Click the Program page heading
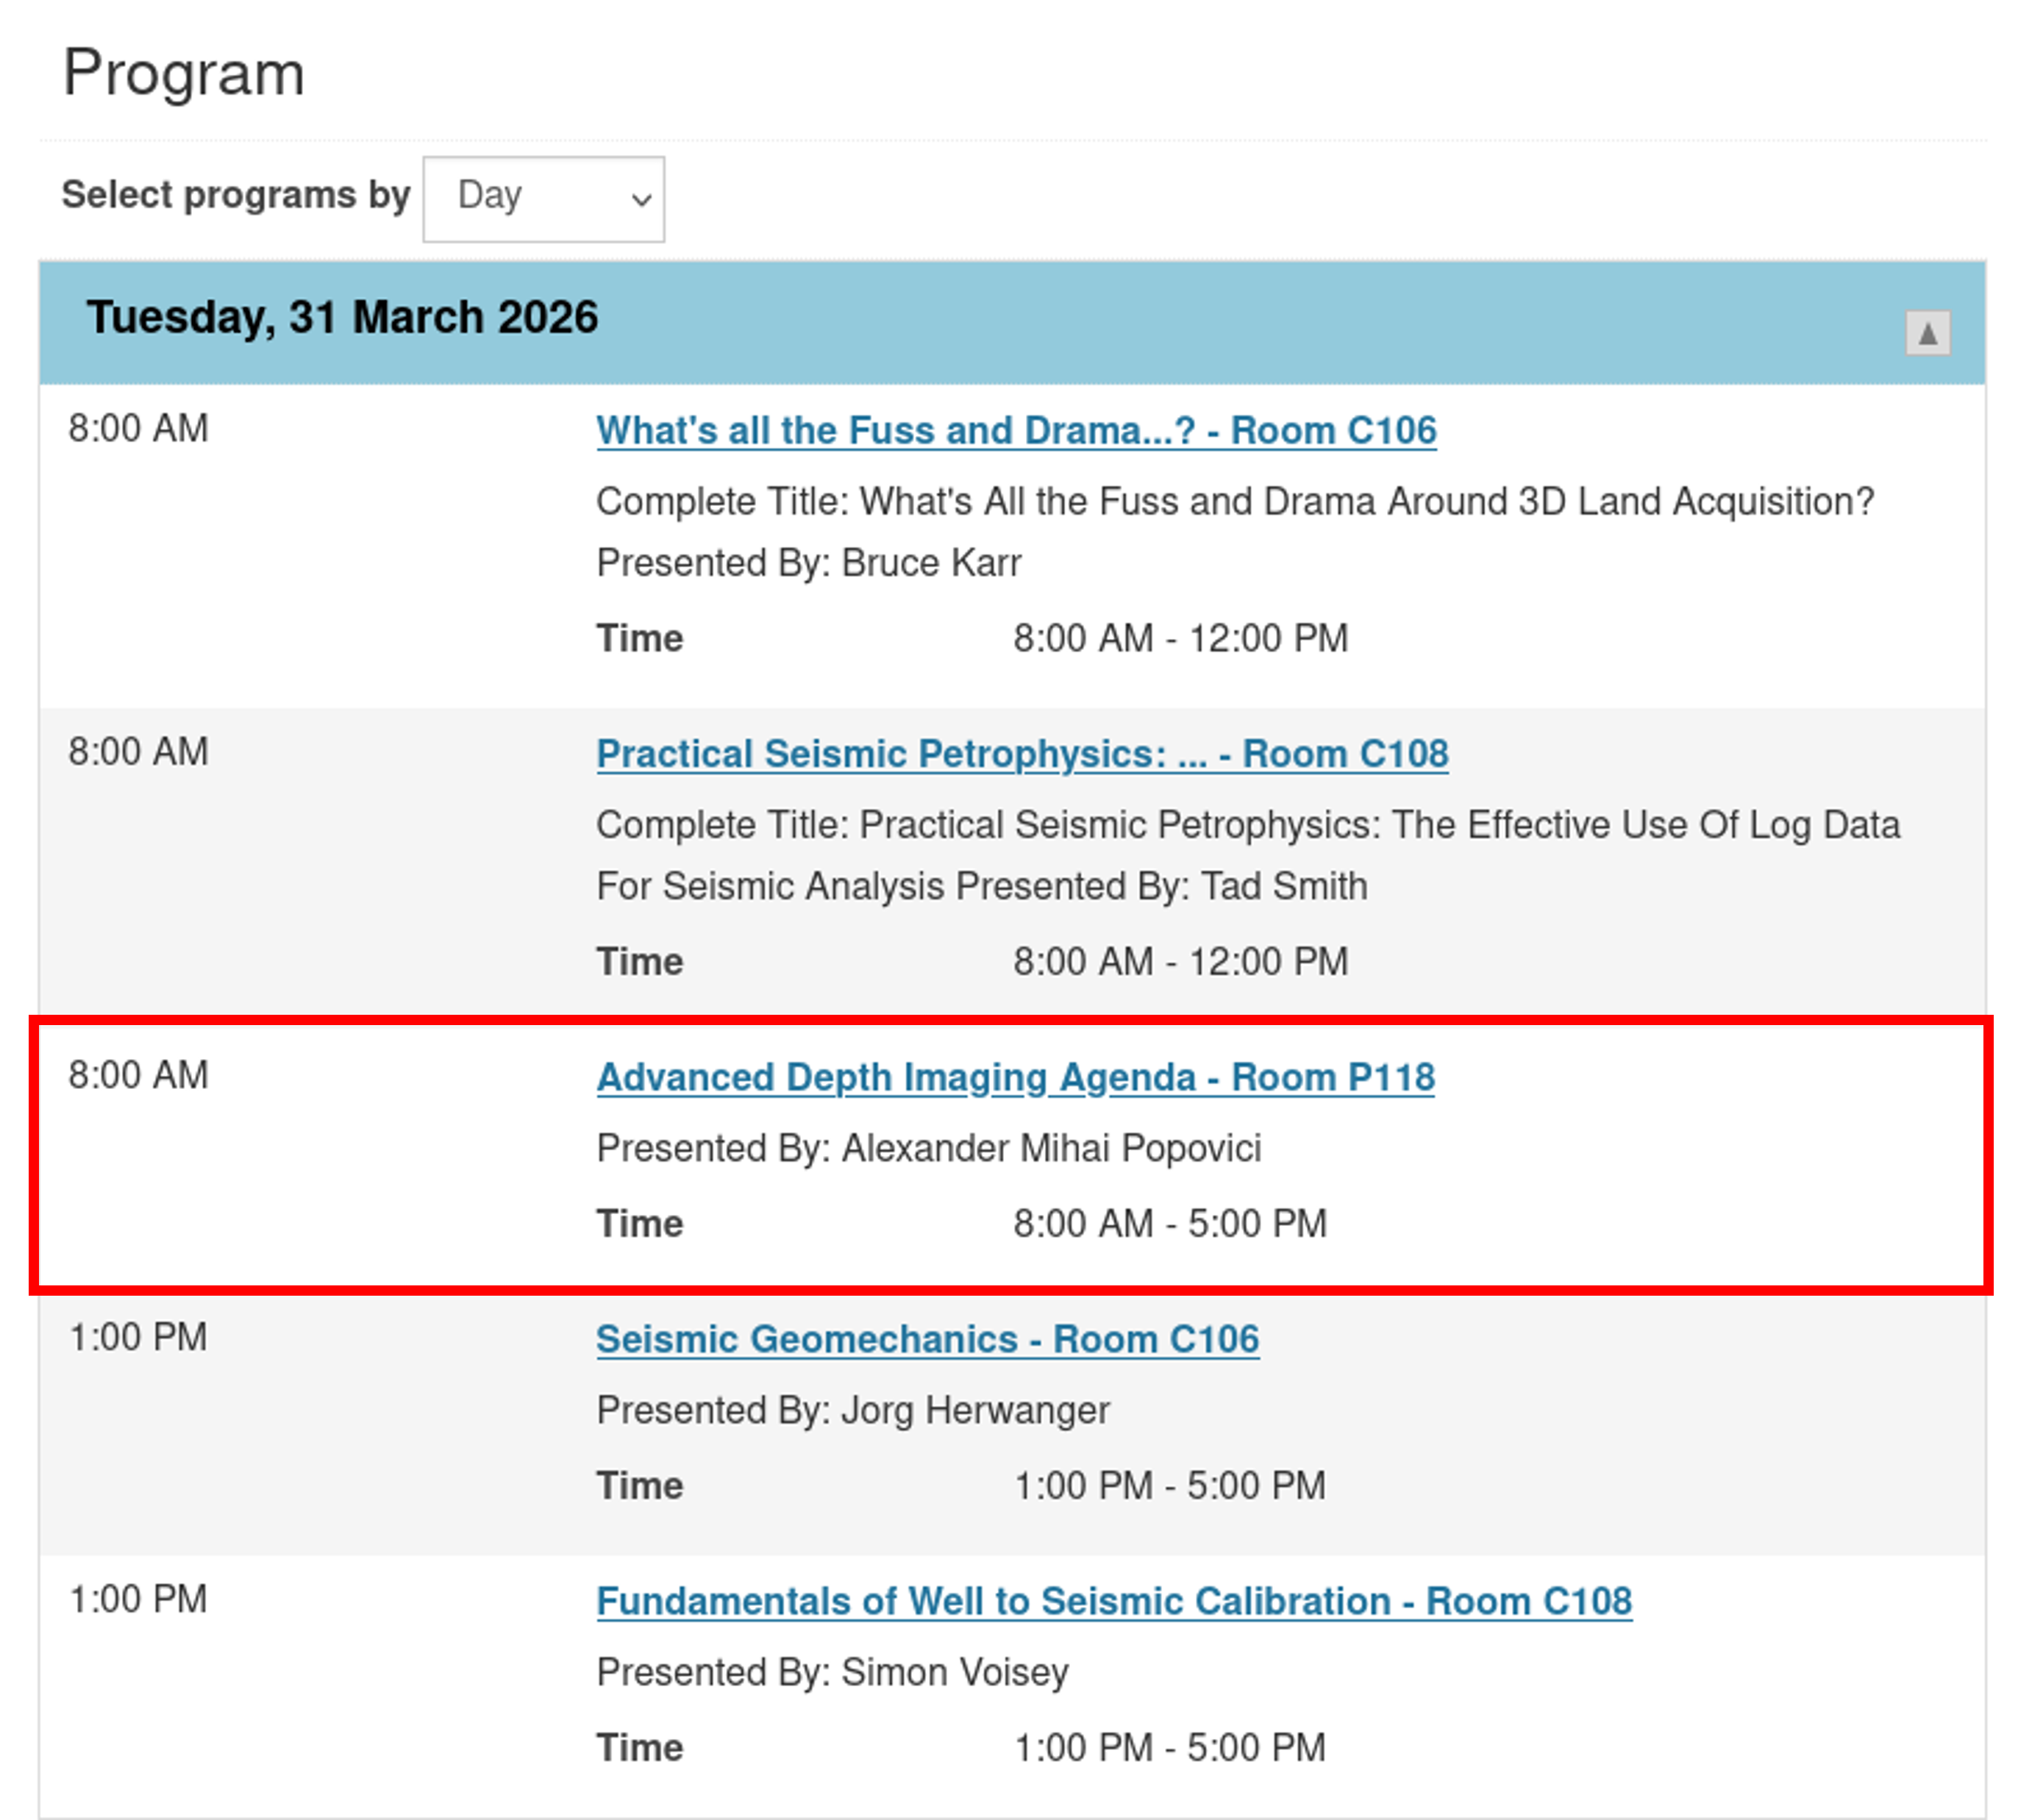Screen dimensions: 2018x1820 [x=183, y=73]
